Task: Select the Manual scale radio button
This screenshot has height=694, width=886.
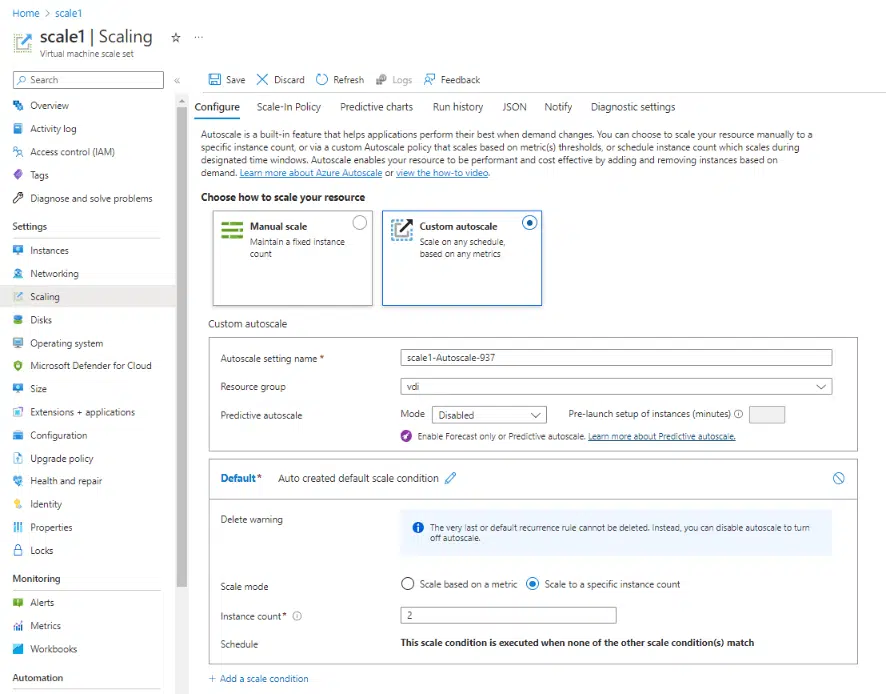Action: 359,223
